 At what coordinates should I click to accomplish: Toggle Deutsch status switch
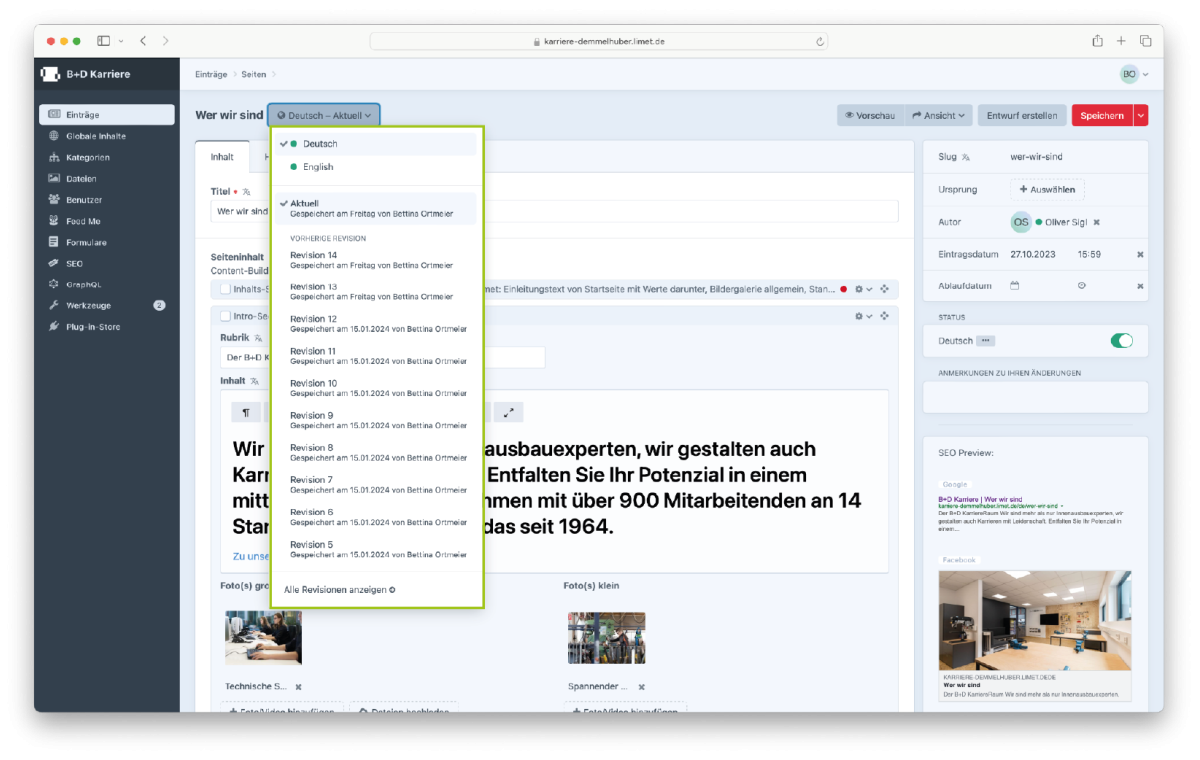pyautogui.click(x=1122, y=341)
